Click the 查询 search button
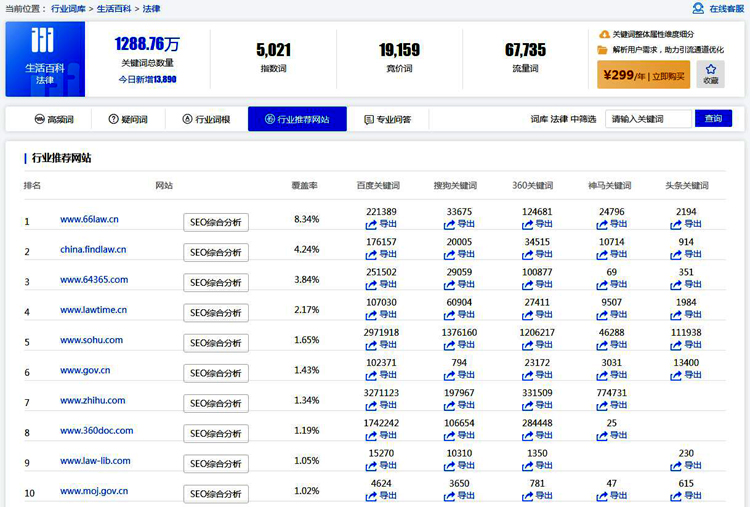 click(x=713, y=119)
